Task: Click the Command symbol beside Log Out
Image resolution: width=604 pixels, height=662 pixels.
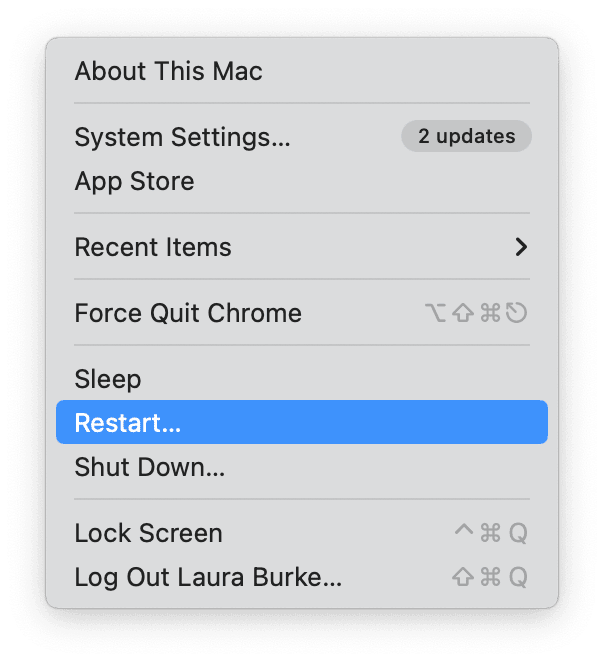Action: click(490, 578)
